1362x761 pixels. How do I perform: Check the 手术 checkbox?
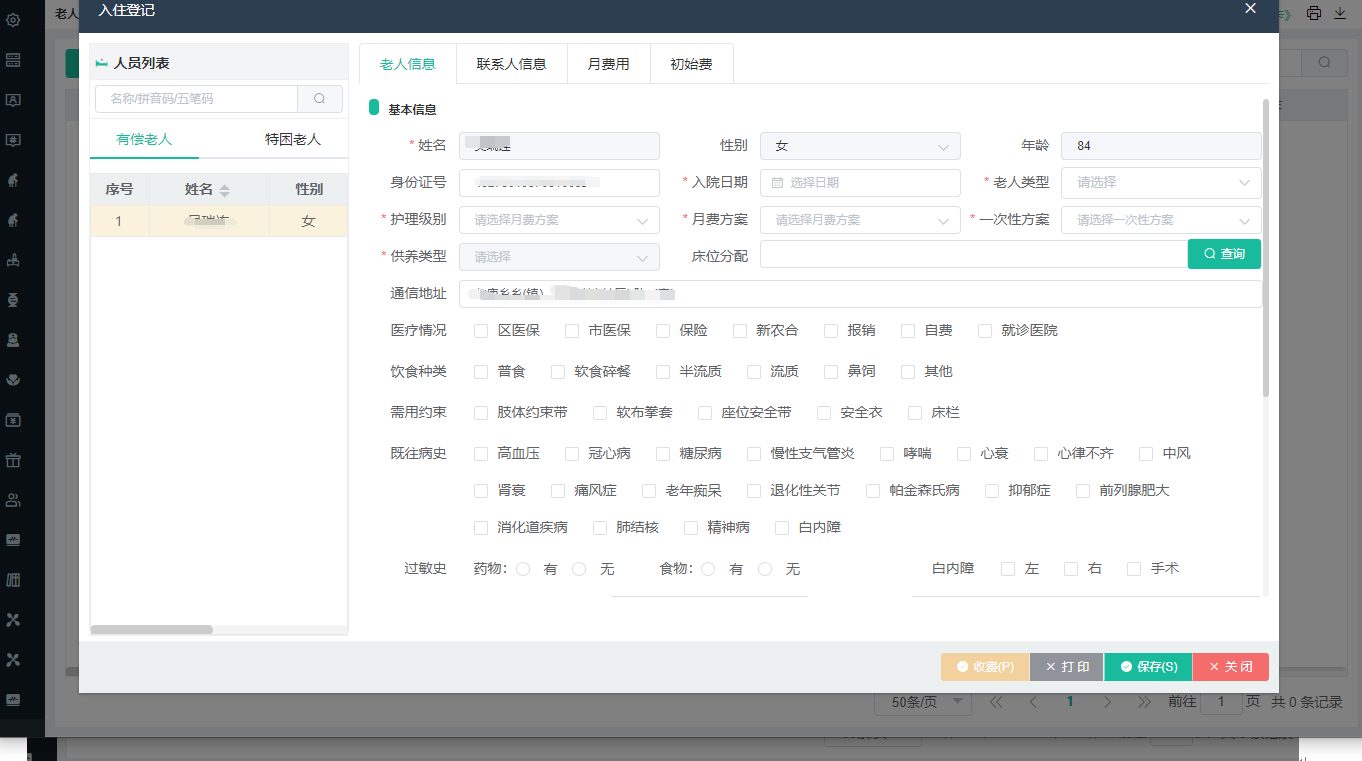coord(1134,568)
